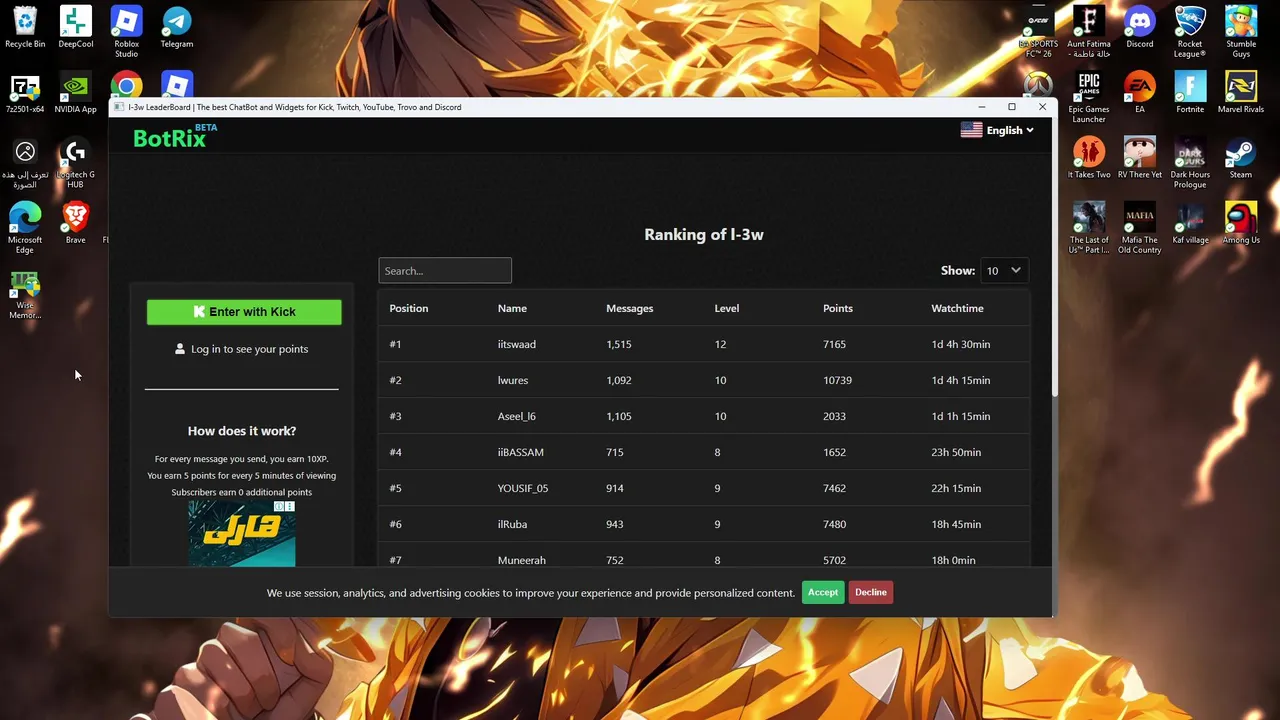The height and width of the screenshot is (720, 1280).
Task: Click the How does it work heading
Action: pos(242,431)
